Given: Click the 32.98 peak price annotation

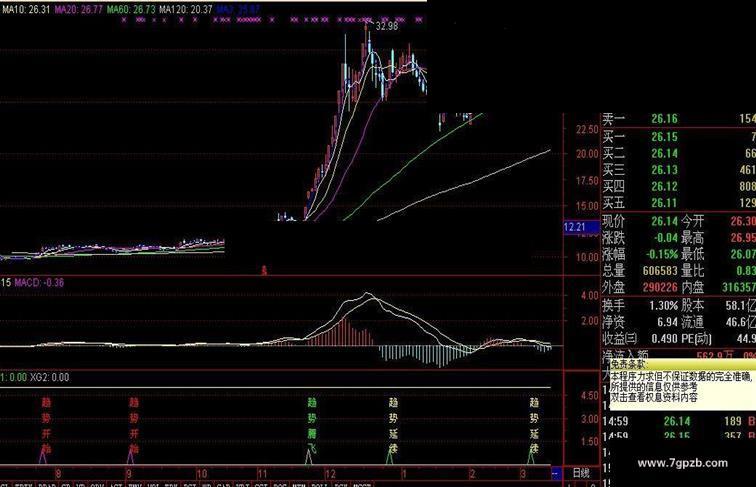Looking at the screenshot, I should (x=387, y=26).
